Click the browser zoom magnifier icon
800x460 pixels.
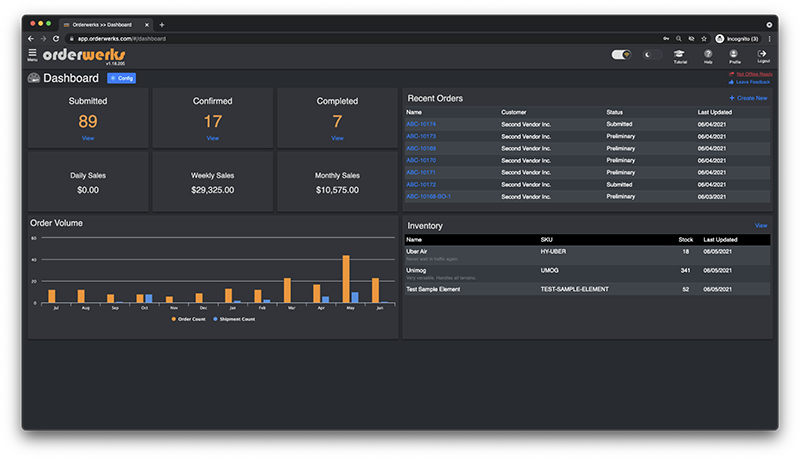(x=679, y=39)
